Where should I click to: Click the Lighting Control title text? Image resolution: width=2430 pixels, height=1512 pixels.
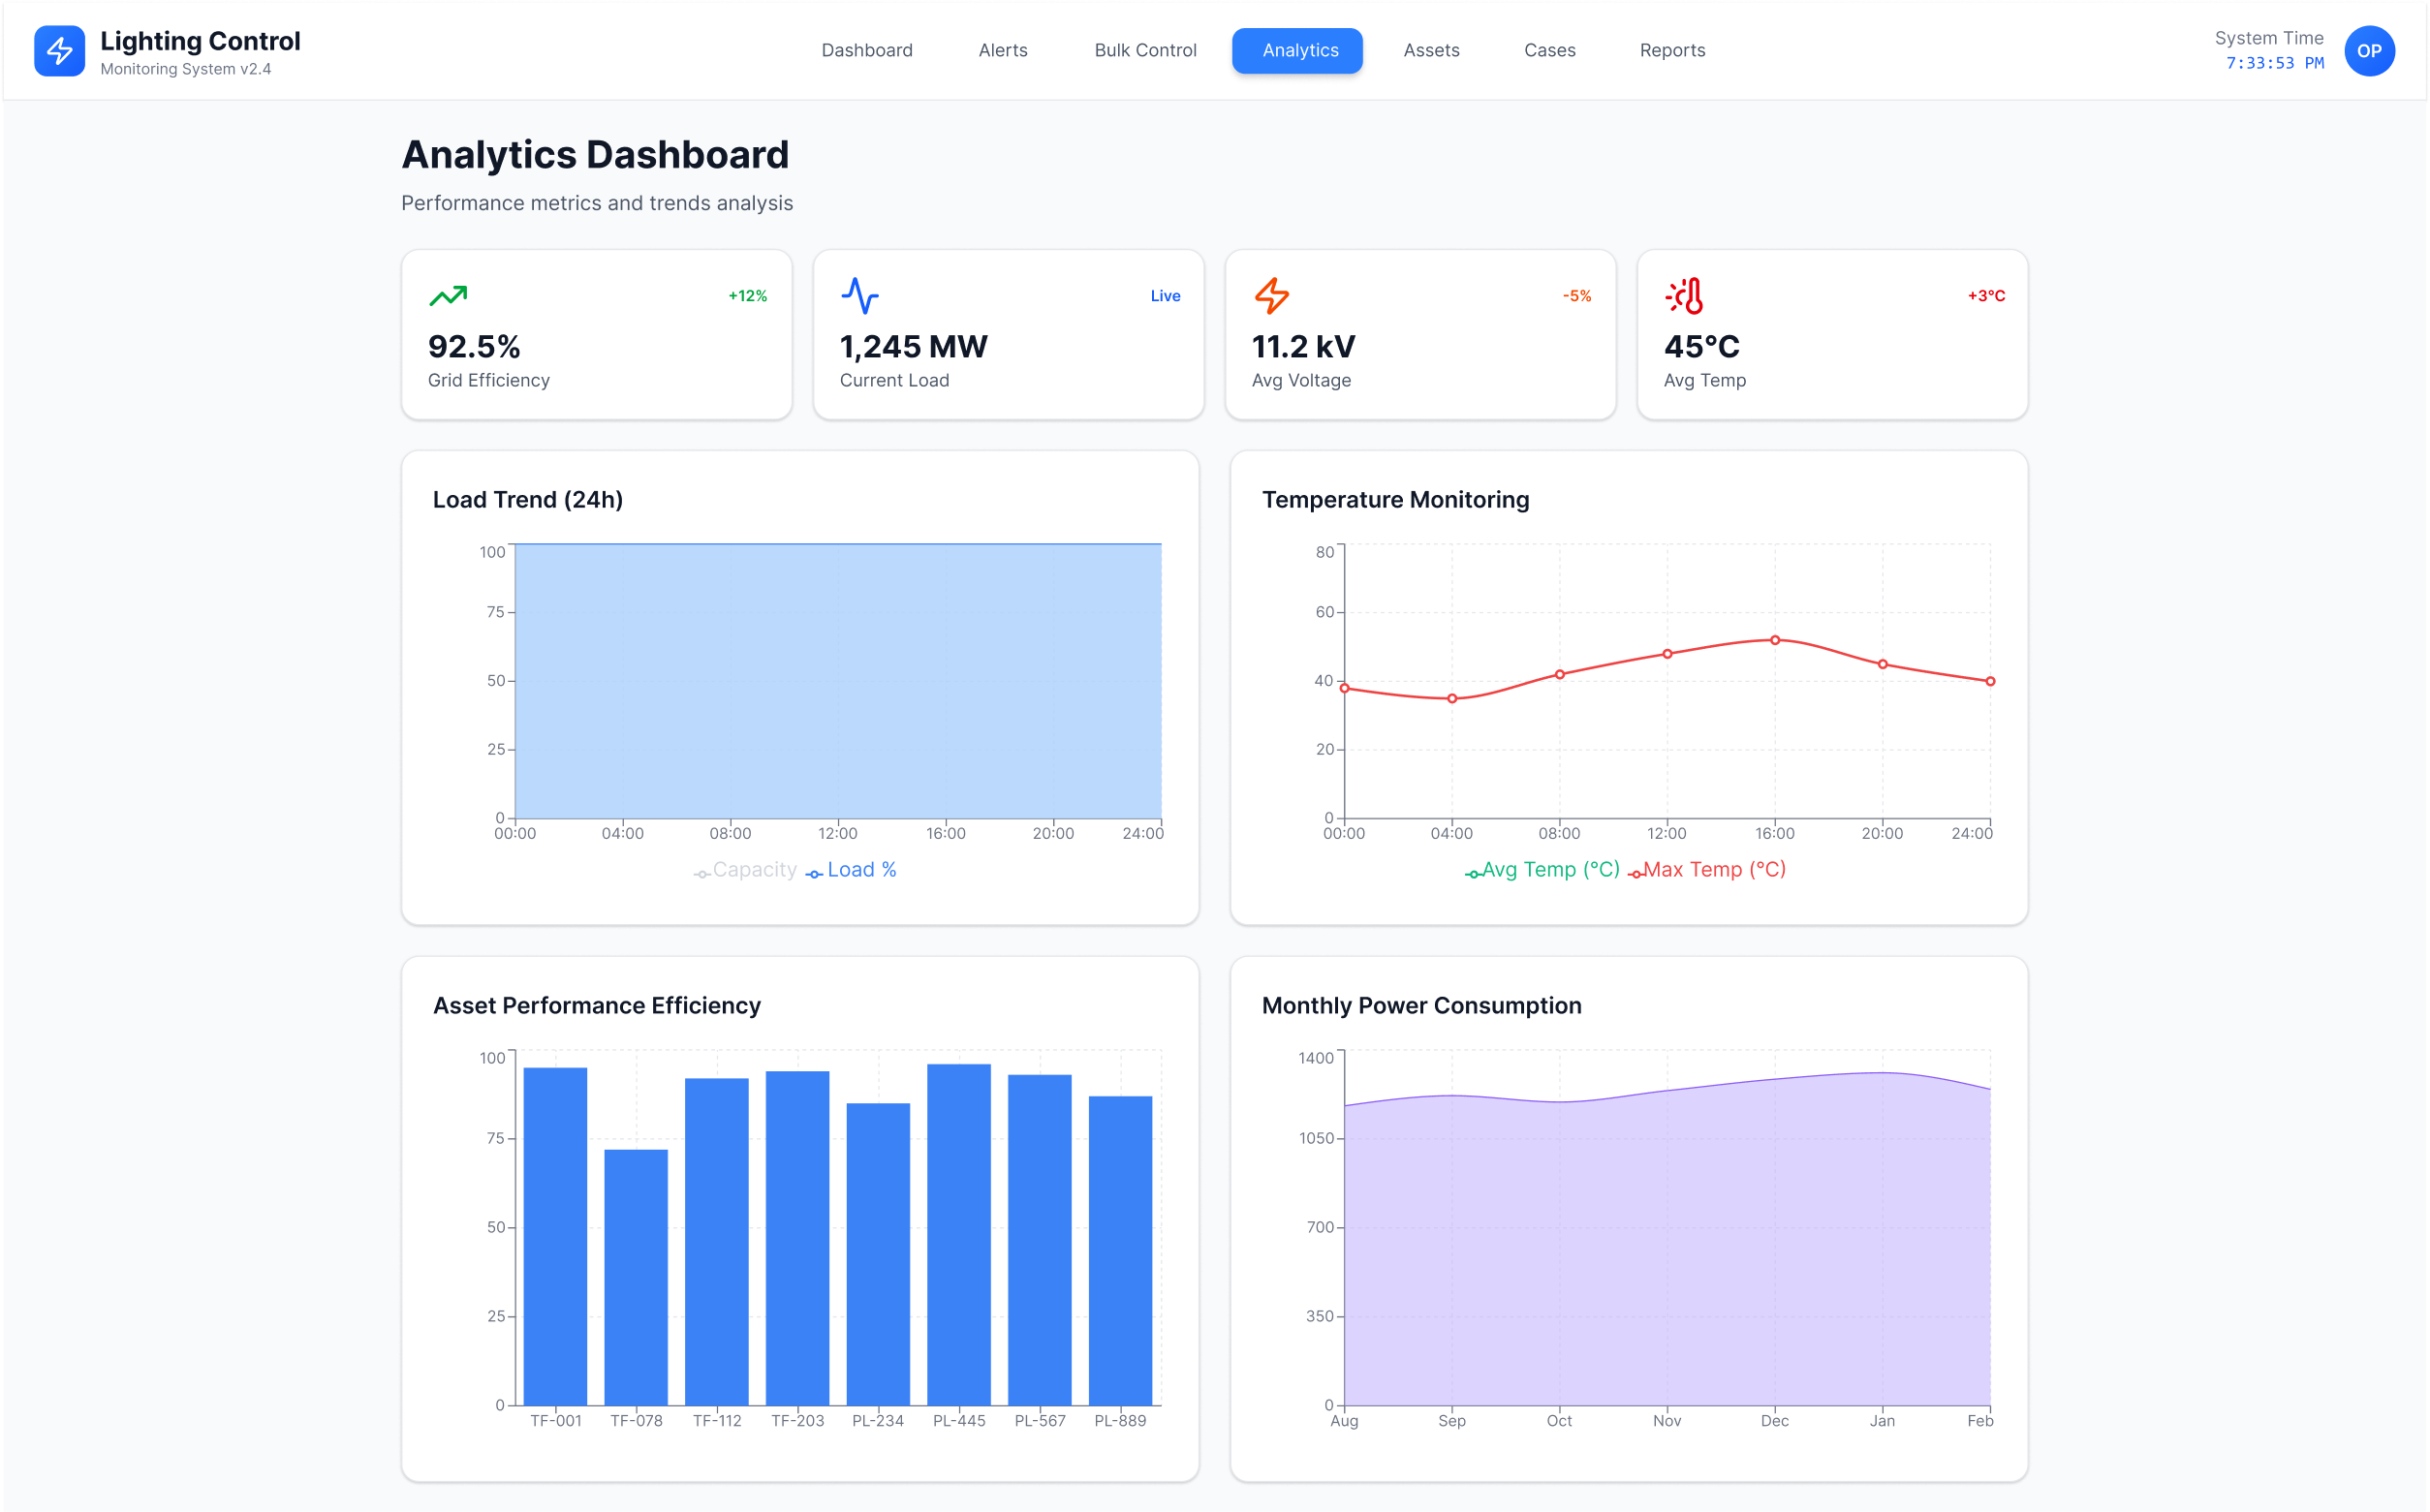click(200, 41)
